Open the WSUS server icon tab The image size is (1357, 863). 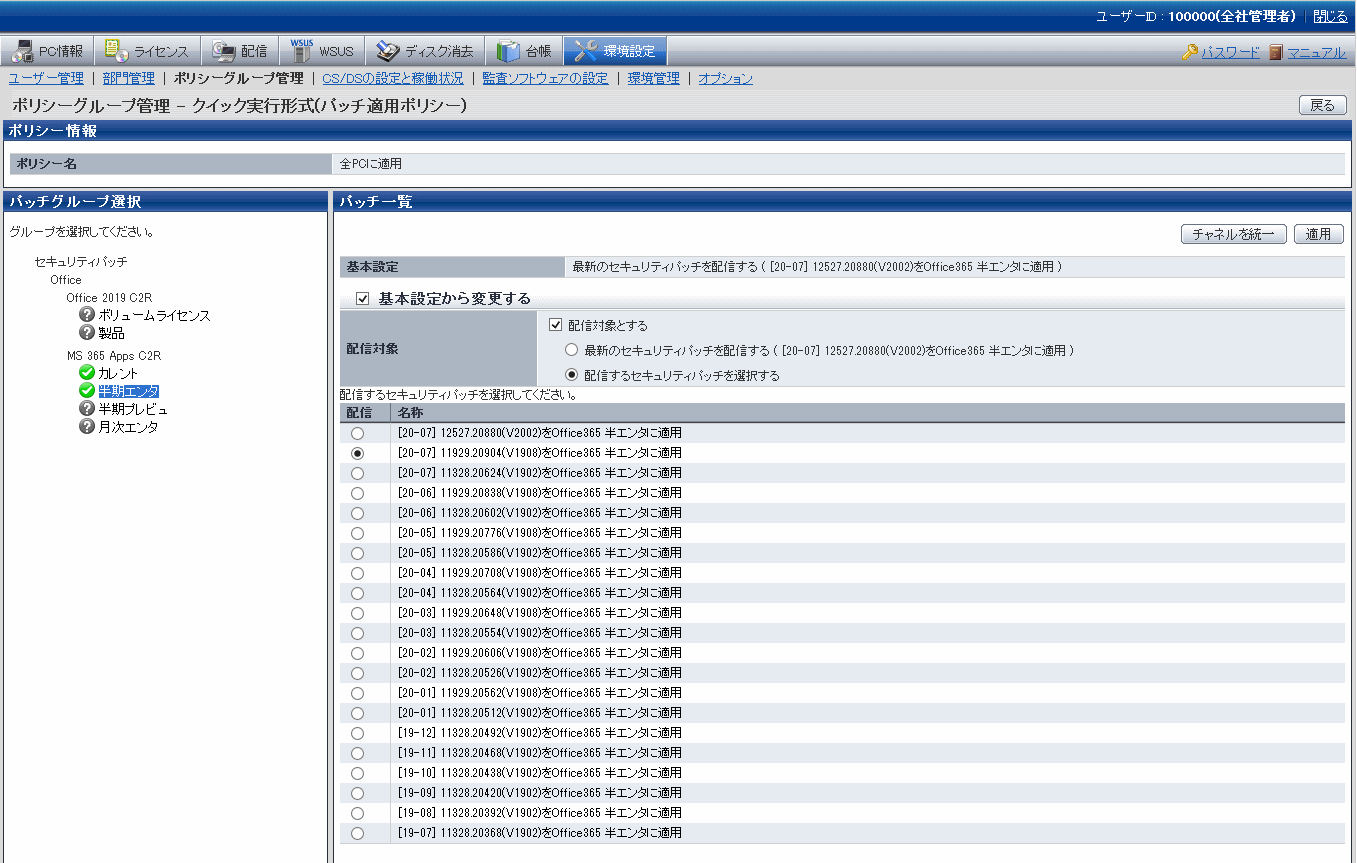click(302, 51)
